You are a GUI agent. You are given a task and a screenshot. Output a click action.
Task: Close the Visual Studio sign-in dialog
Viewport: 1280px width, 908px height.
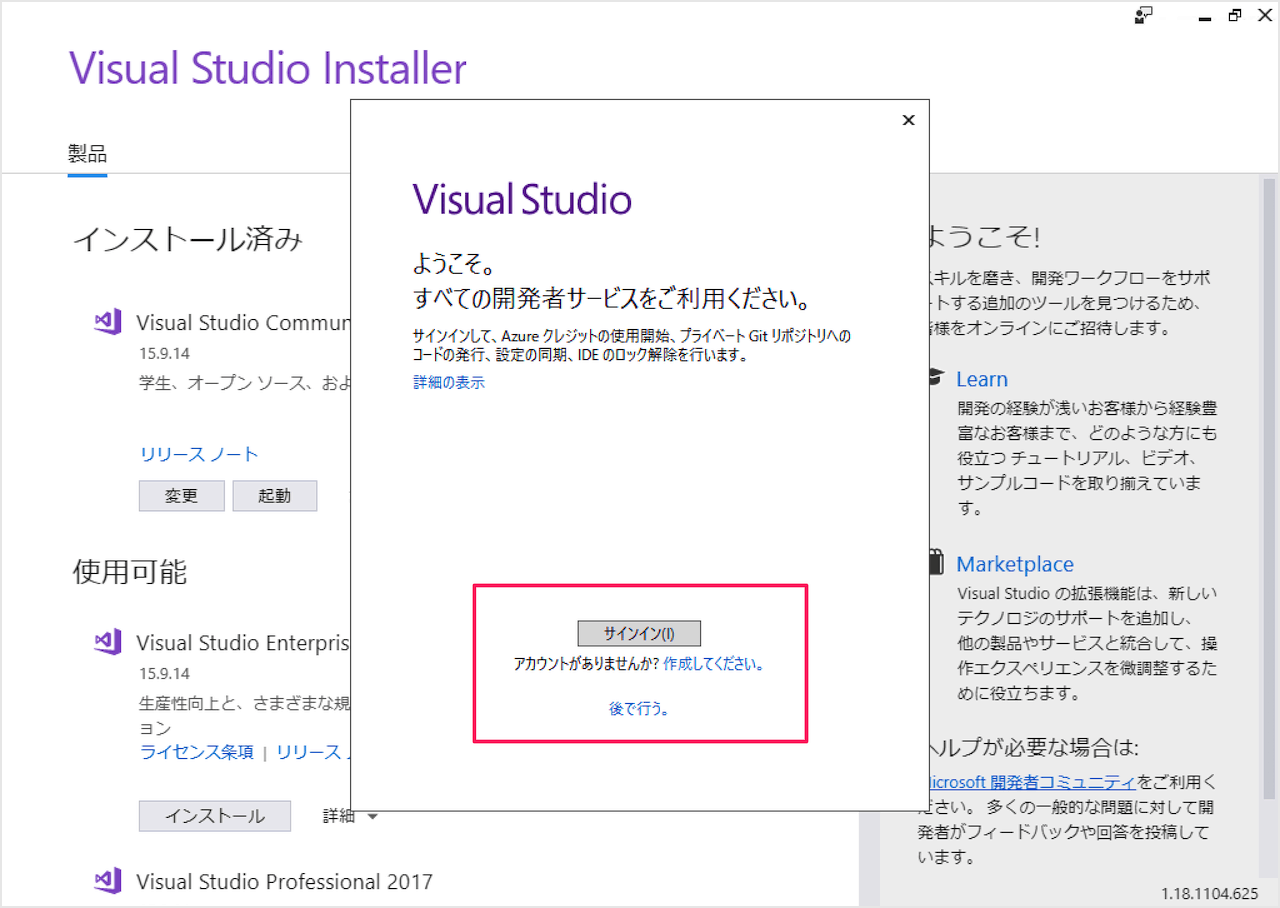tap(908, 120)
